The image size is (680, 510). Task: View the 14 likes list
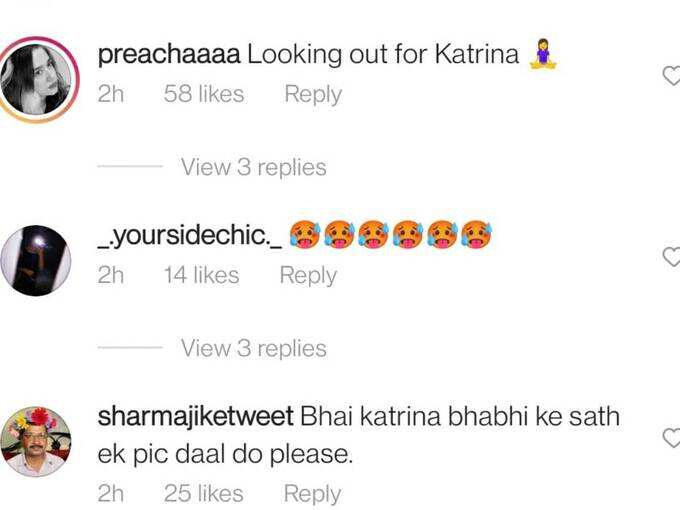(202, 275)
